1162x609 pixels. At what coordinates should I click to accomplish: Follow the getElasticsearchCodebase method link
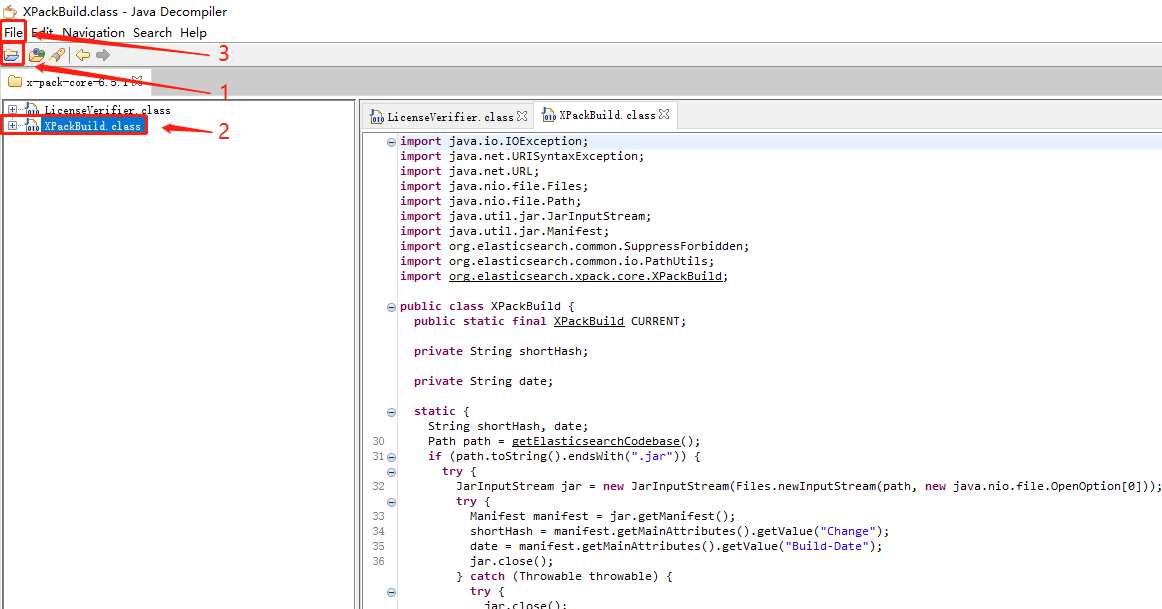pos(596,442)
